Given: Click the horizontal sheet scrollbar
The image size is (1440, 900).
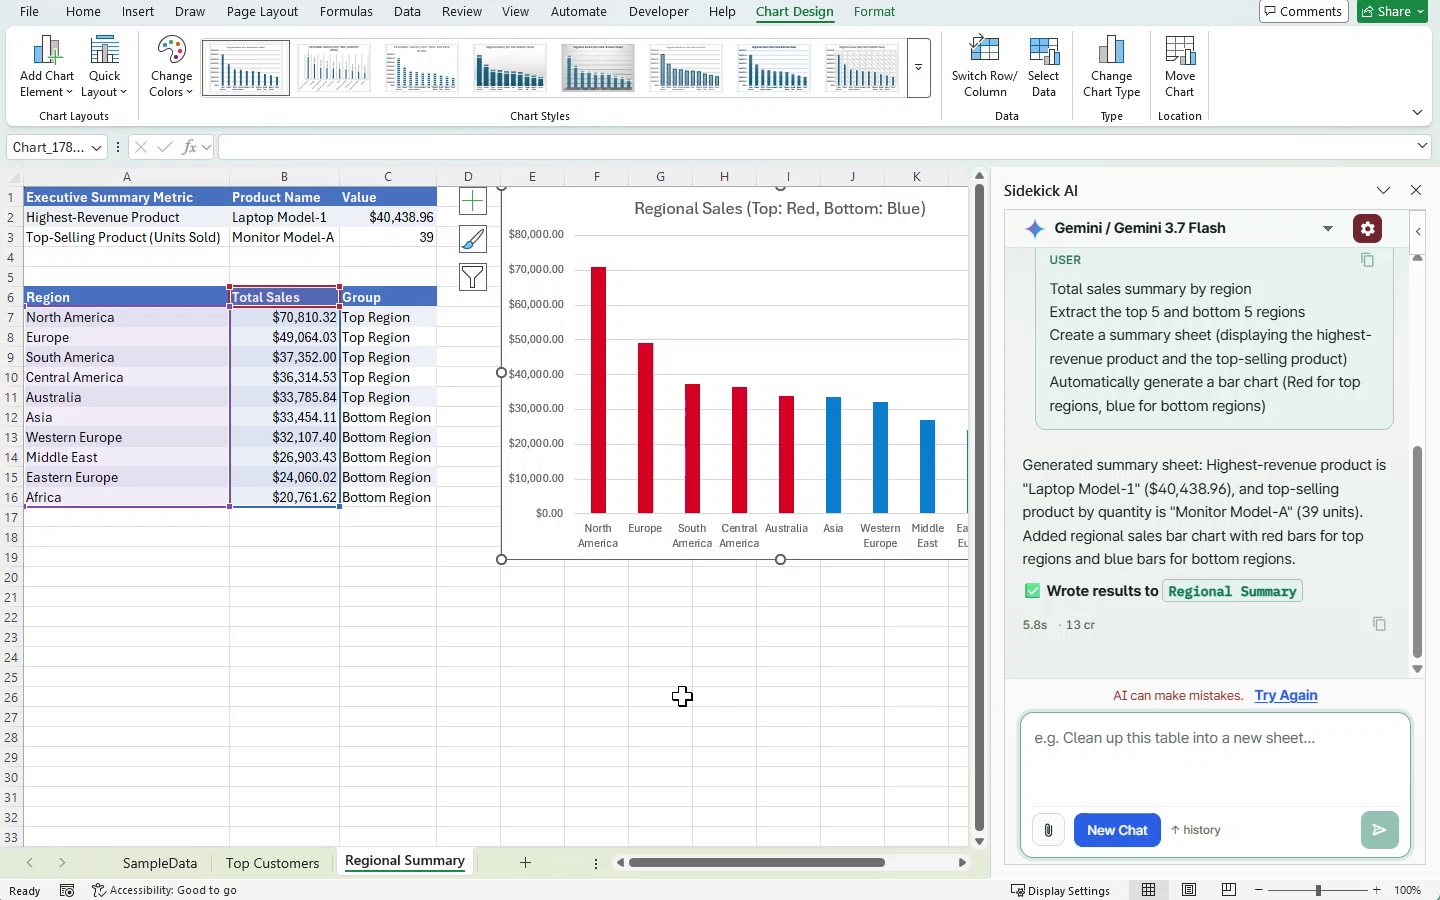Looking at the screenshot, I should pyautogui.click(x=757, y=862).
